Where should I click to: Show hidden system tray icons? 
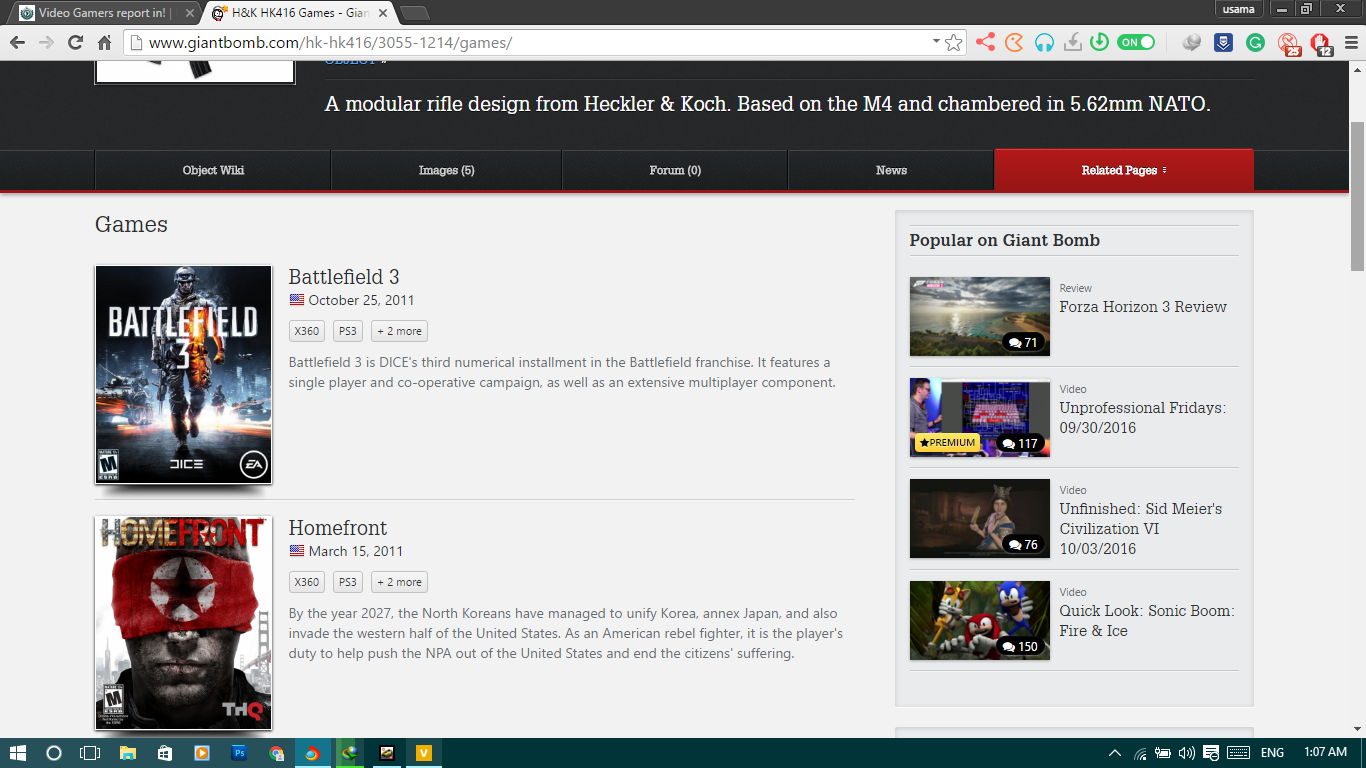pos(1115,753)
